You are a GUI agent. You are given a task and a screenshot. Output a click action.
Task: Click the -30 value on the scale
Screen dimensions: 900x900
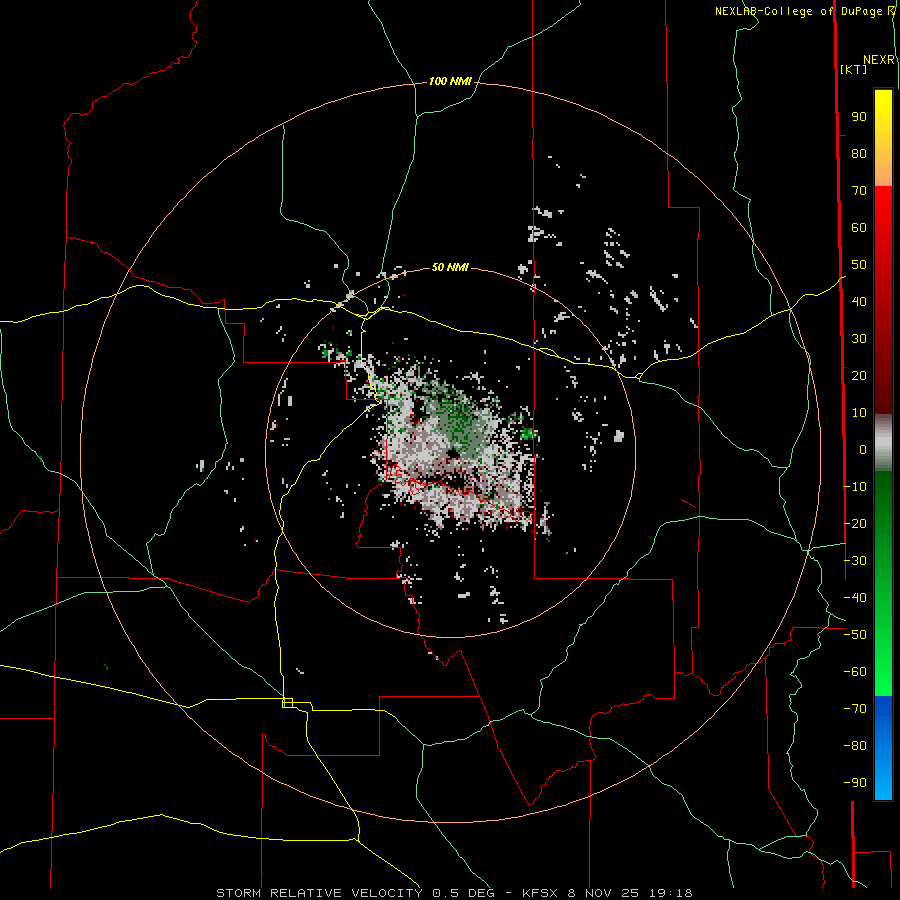point(855,561)
